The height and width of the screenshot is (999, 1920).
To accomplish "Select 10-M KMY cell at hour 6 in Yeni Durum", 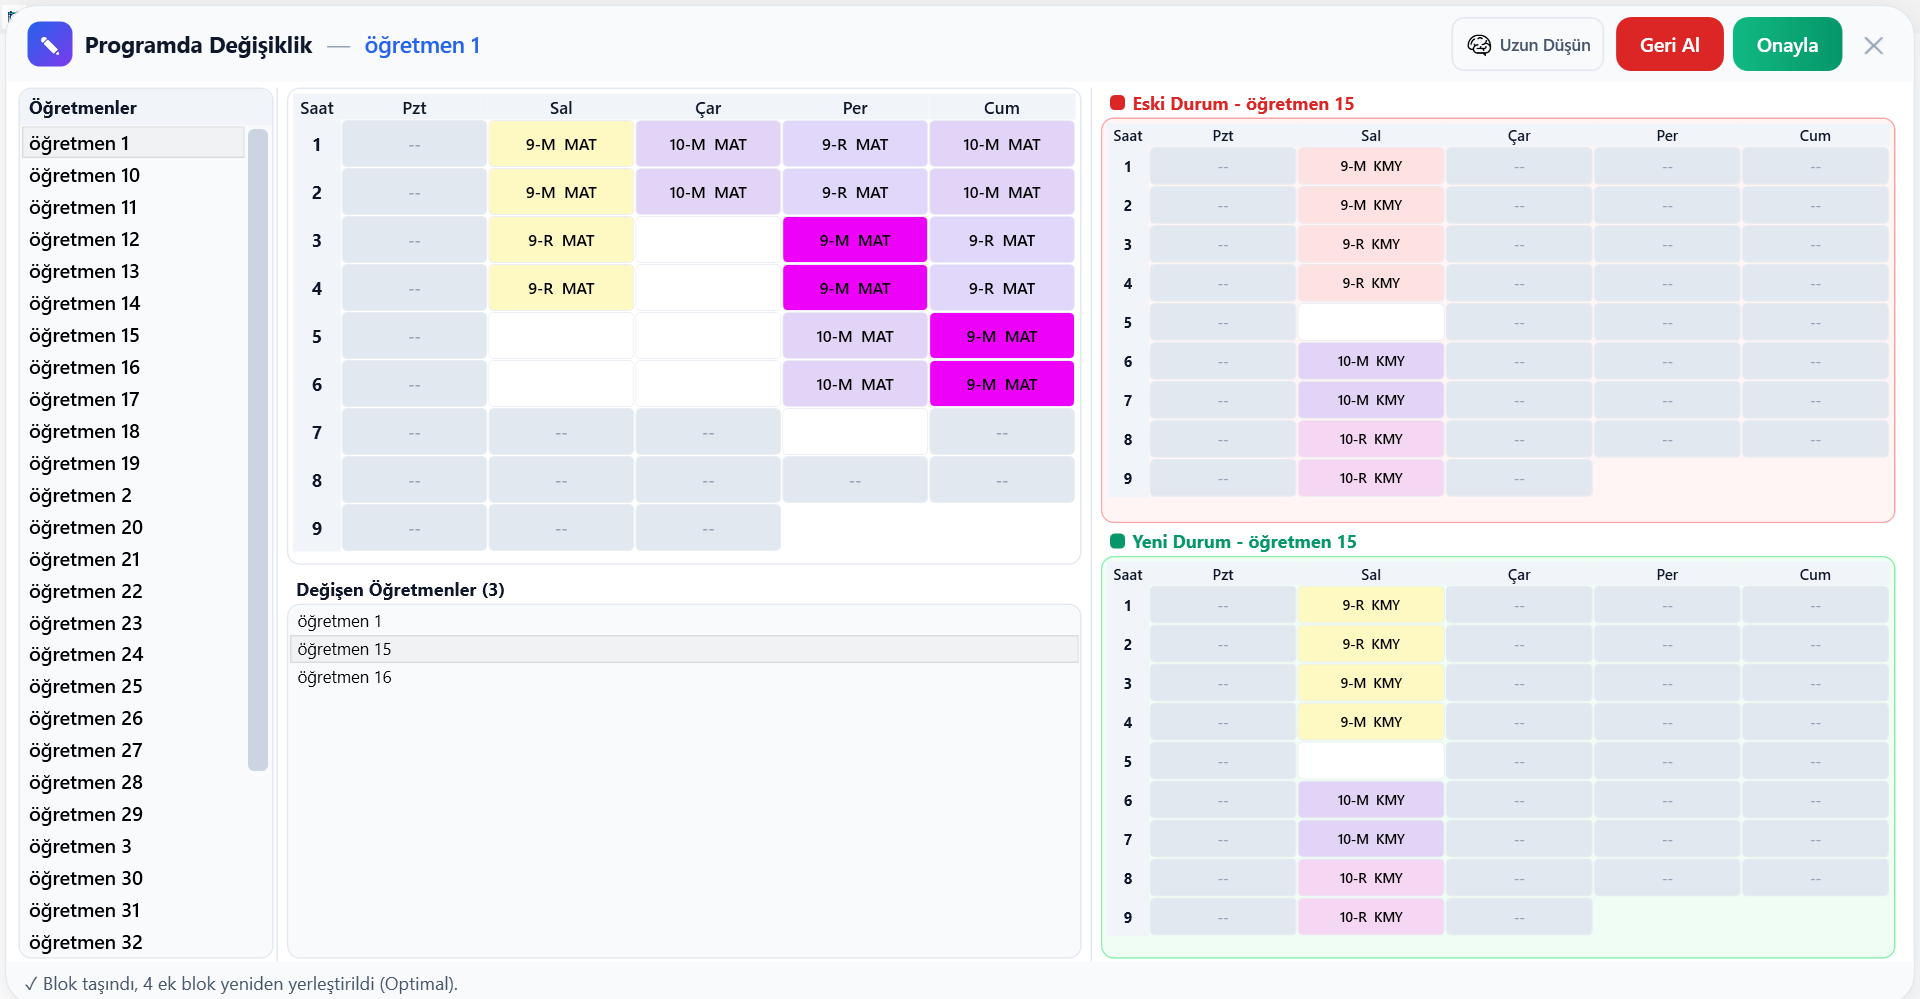I will point(1370,800).
